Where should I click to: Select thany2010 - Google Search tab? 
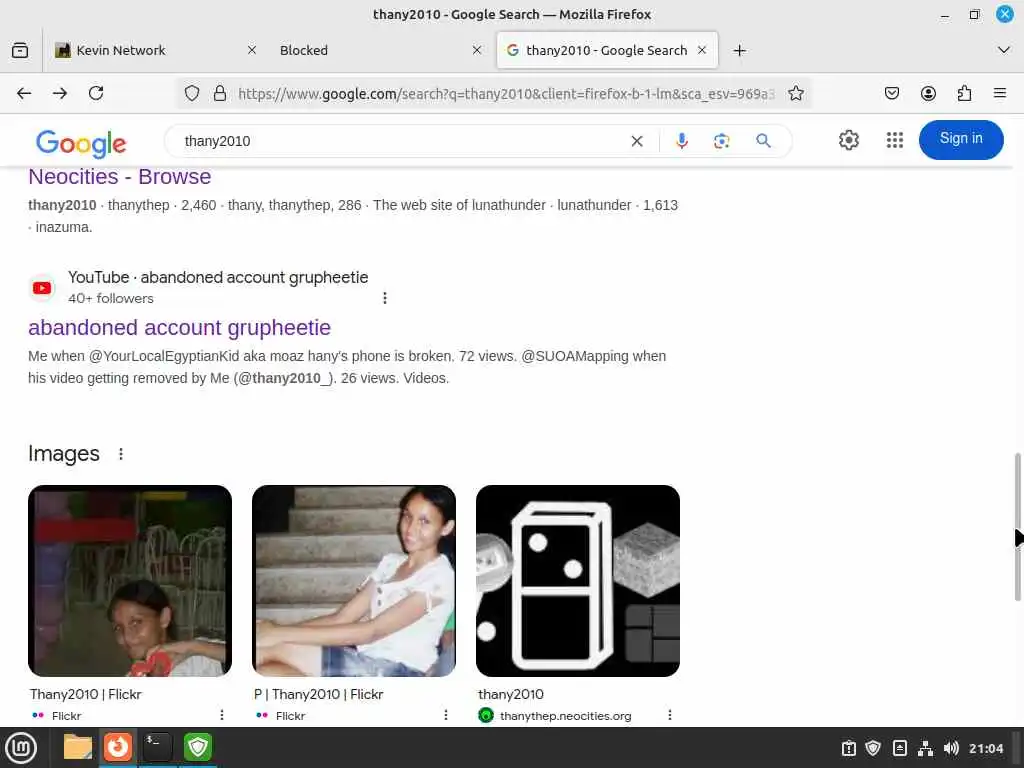[606, 50]
